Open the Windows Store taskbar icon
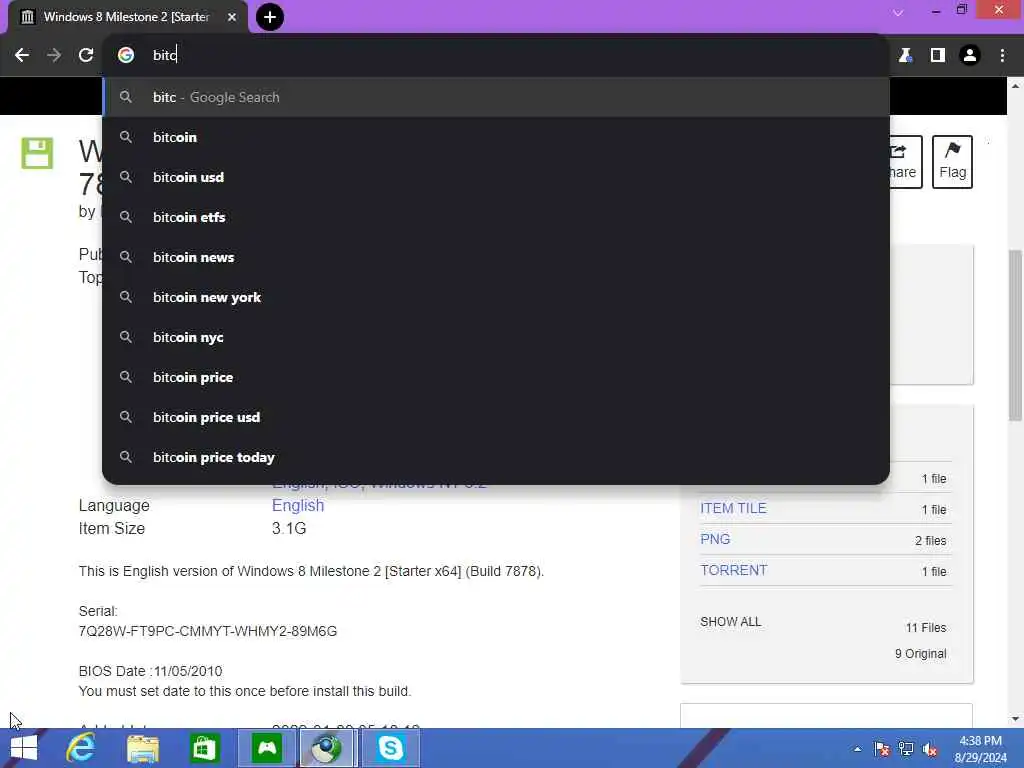 (x=204, y=748)
